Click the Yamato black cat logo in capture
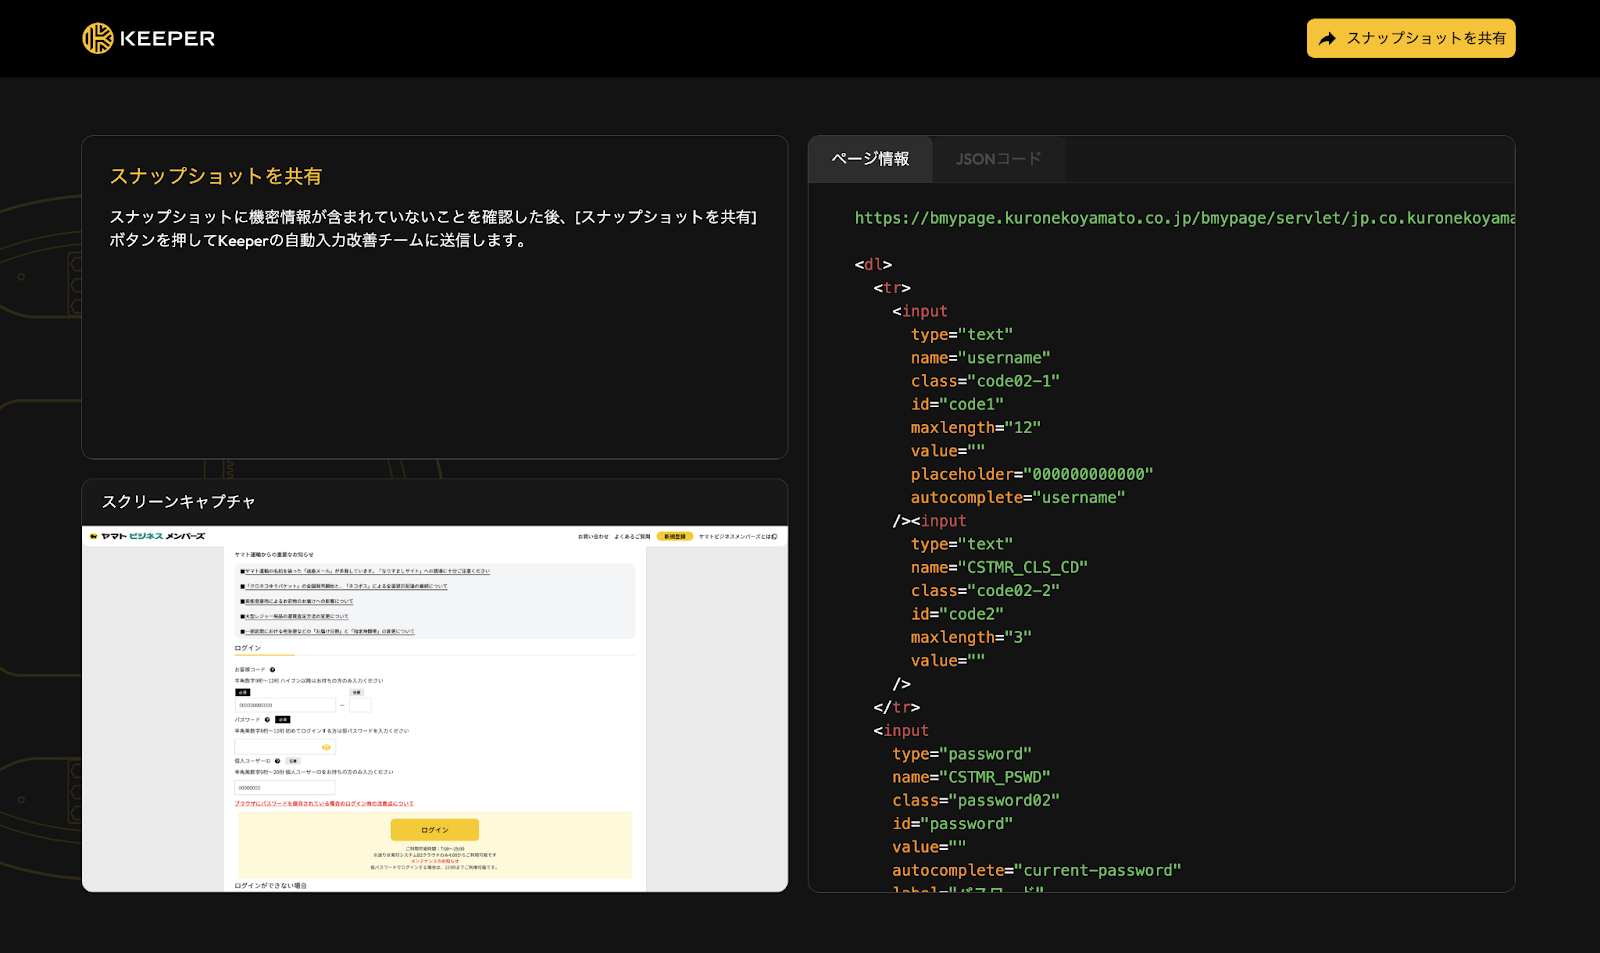This screenshot has width=1600, height=953. [94, 537]
